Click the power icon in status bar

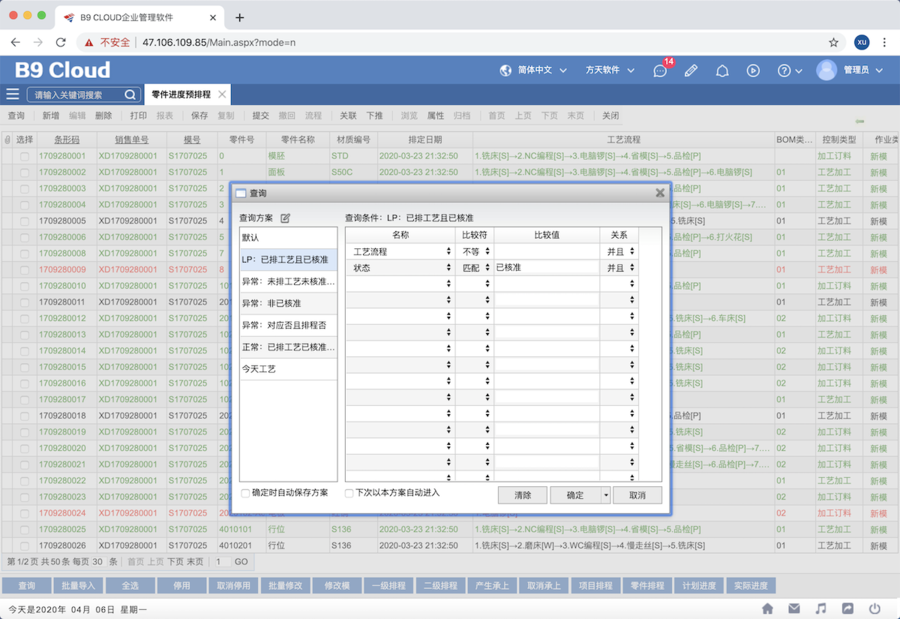click(x=874, y=609)
